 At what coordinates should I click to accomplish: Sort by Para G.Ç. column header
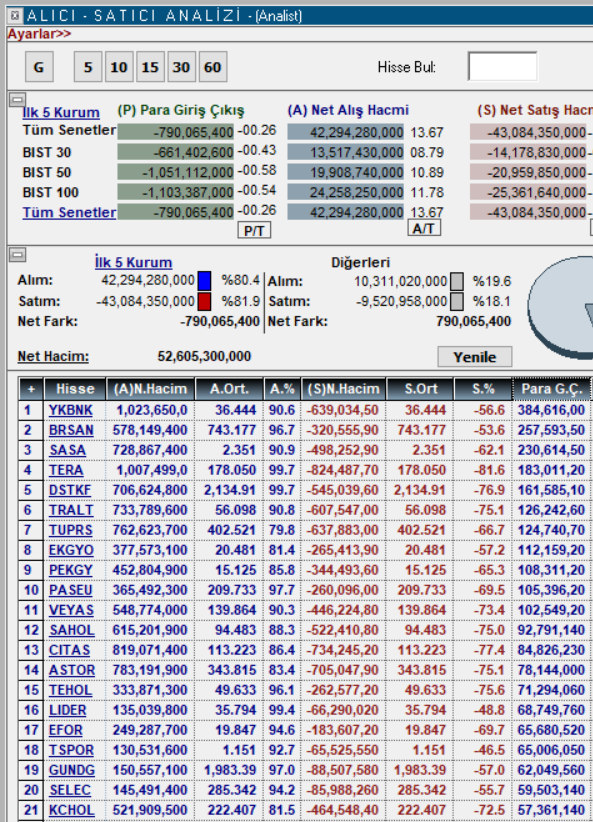(x=552, y=389)
